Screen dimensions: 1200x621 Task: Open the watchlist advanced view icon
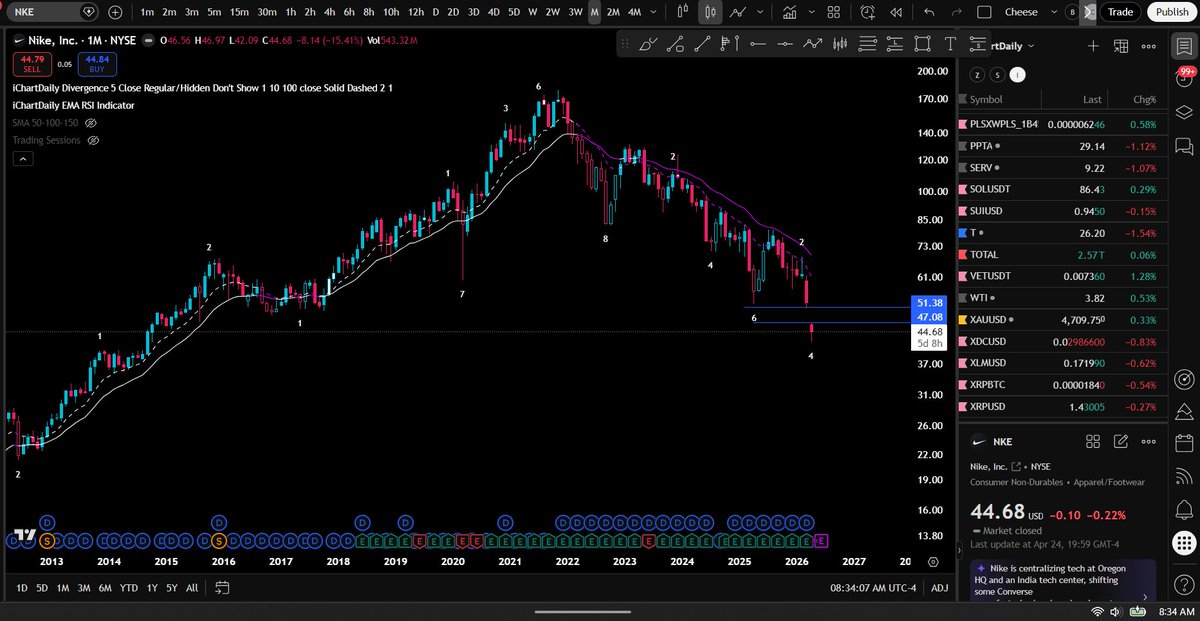pyautogui.click(x=1121, y=46)
